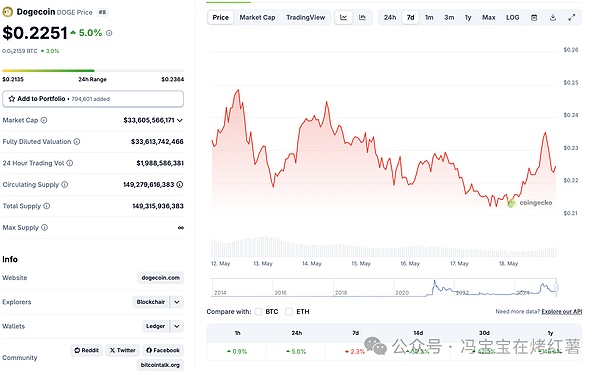Check the BTC compare checkbox
Image resolution: width=600 pixels, height=371 pixels.
coord(259,312)
